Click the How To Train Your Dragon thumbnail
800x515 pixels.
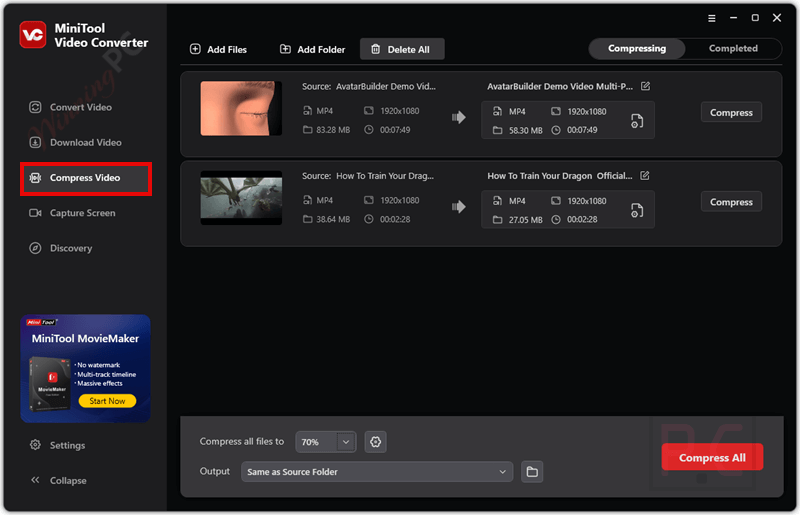(x=241, y=198)
